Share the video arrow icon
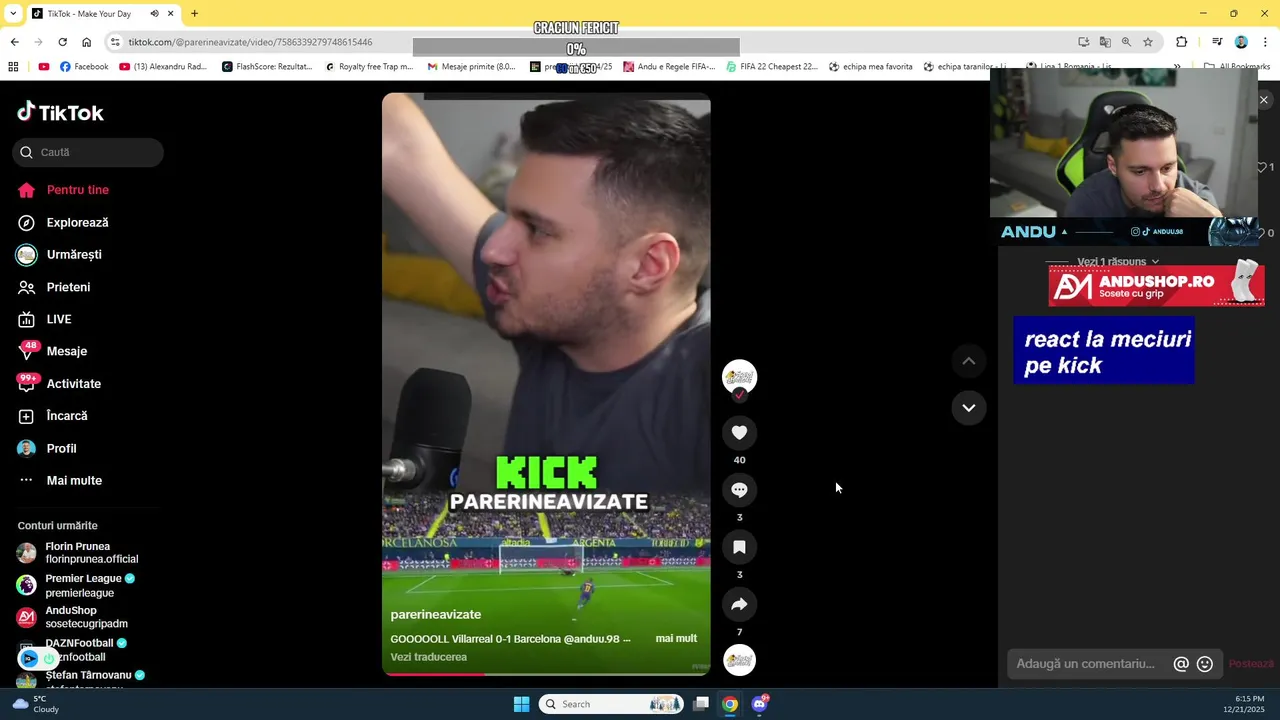 click(x=739, y=604)
